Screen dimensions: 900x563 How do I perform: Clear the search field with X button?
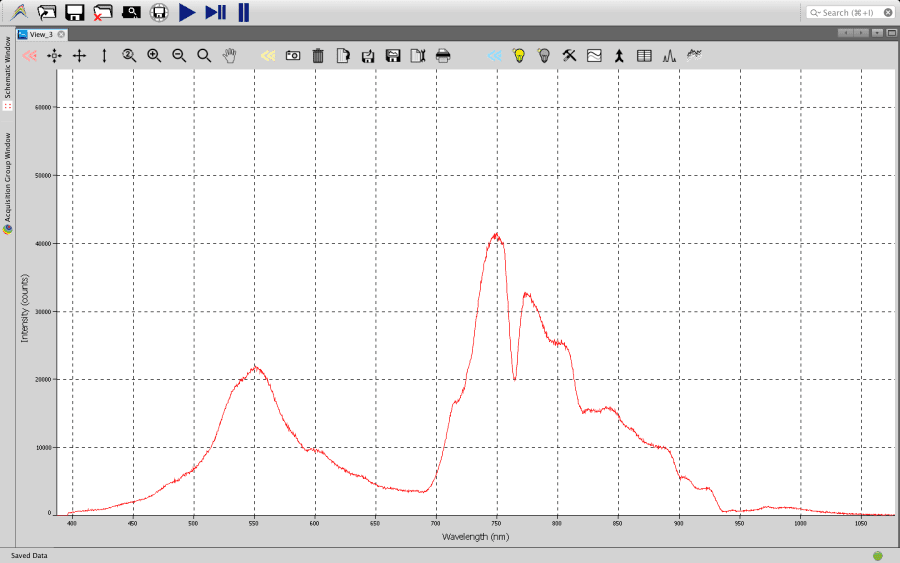(888, 13)
